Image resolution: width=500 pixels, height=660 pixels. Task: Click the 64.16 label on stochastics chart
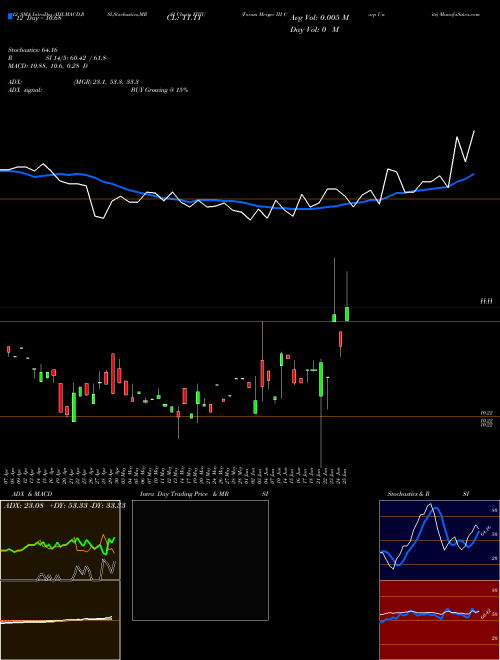[486, 531]
